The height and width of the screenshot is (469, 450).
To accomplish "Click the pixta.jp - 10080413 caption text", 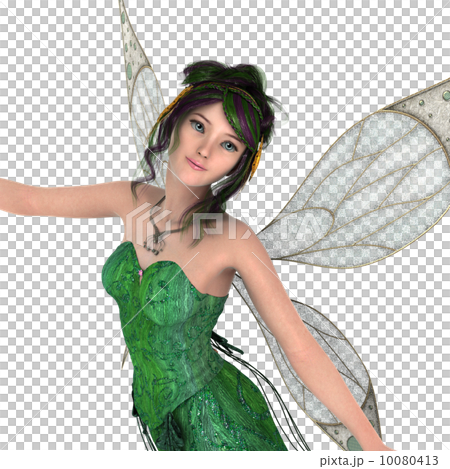I will point(379,461).
